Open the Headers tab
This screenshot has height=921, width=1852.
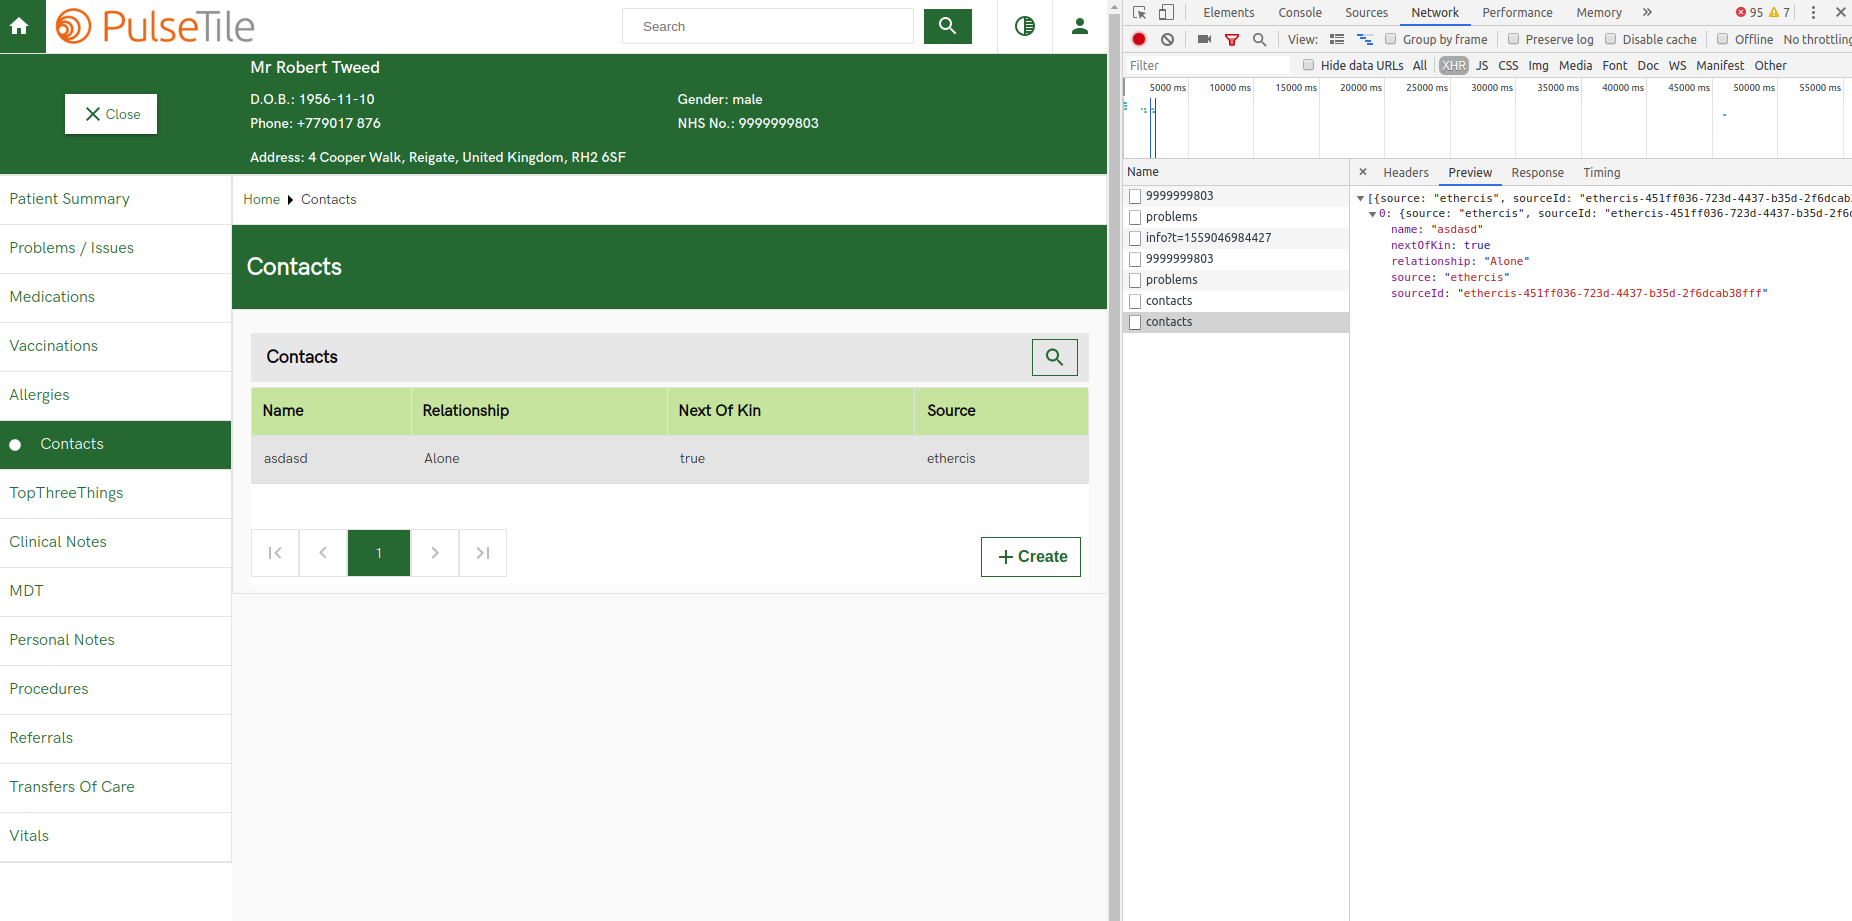(x=1406, y=172)
